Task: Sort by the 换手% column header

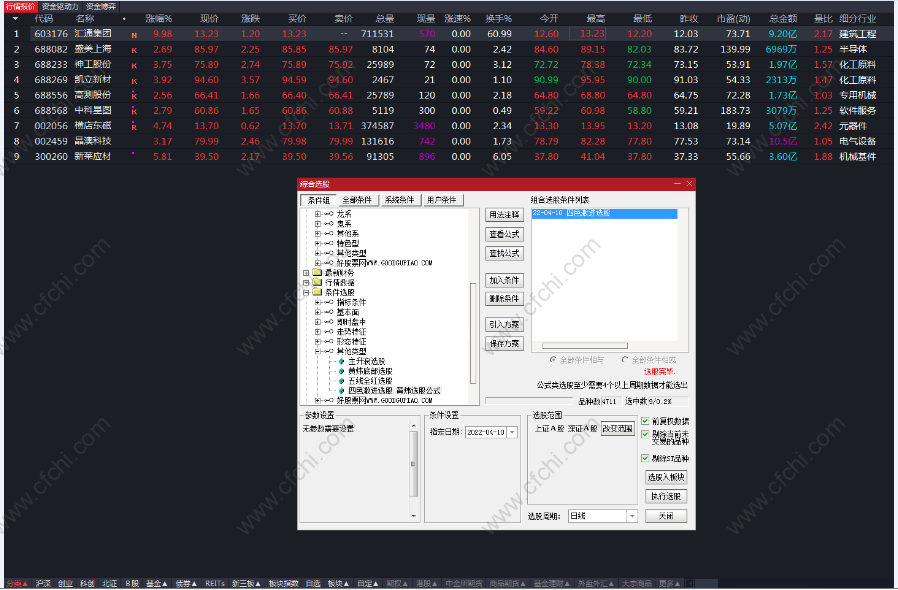Action: pos(498,19)
